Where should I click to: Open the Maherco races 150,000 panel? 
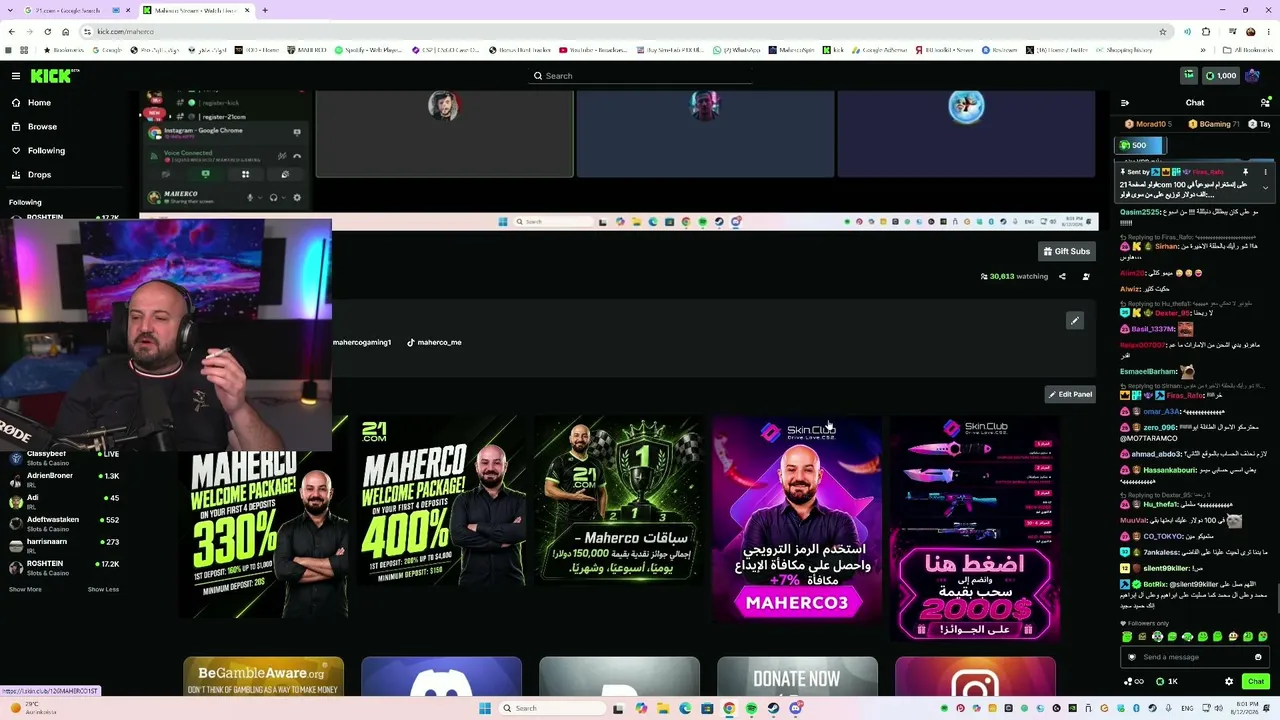618,502
